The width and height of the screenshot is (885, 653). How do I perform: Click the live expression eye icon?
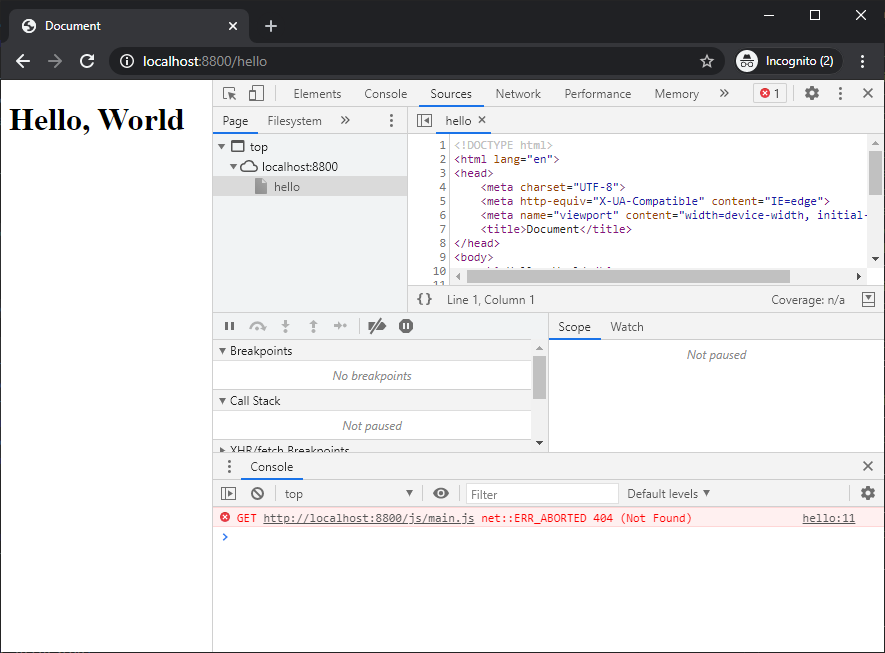[x=441, y=493]
